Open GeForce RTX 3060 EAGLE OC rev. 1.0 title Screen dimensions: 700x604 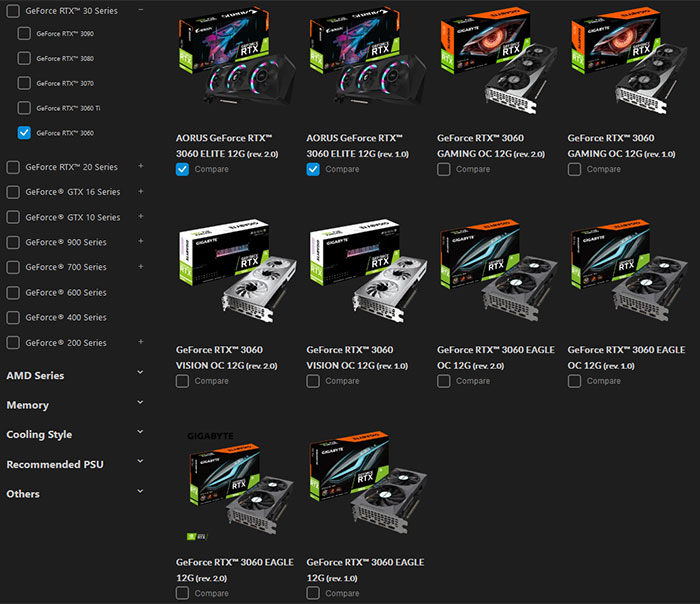(627, 358)
